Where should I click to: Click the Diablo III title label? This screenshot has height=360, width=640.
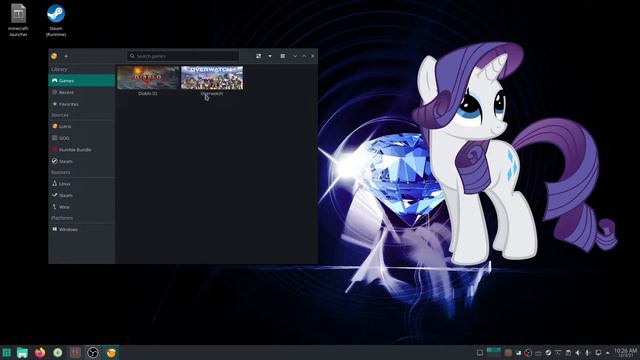148,93
